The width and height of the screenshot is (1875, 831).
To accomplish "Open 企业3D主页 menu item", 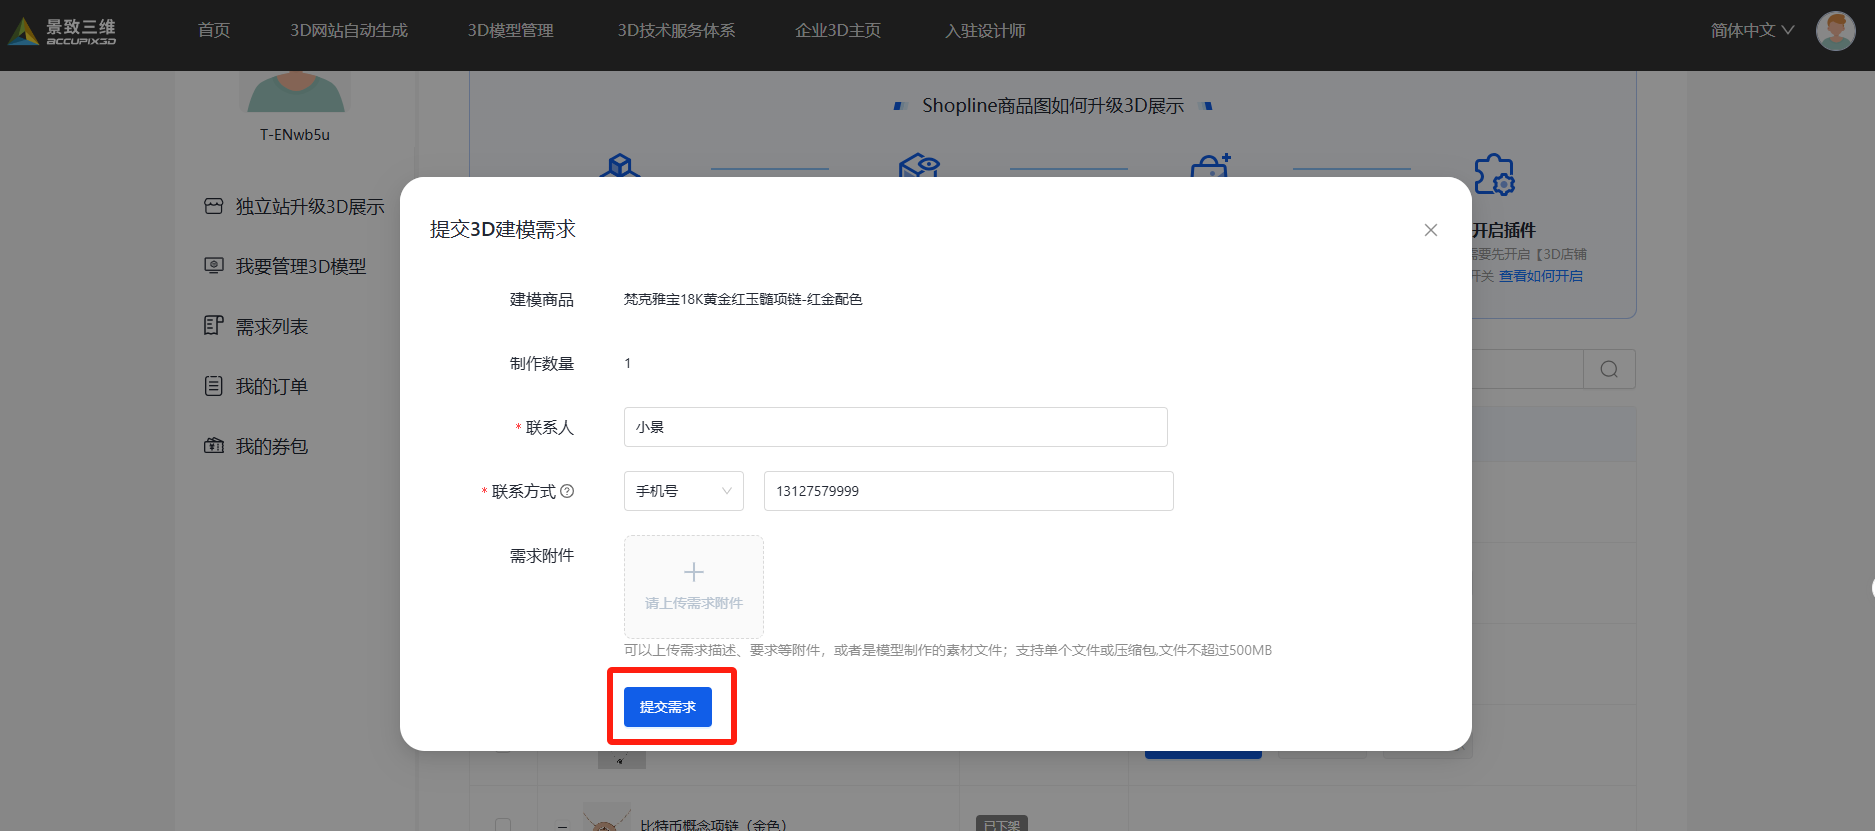I will point(838,31).
